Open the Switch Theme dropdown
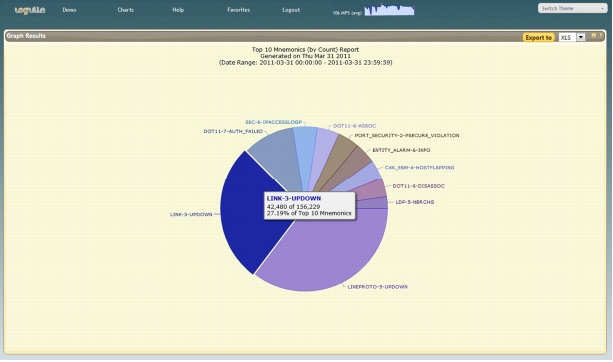This screenshot has width=613, height=362. click(x=572, y=8)
